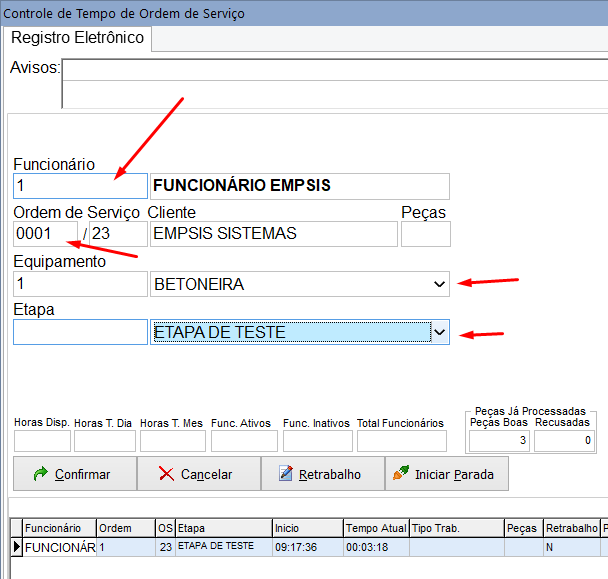Click the Iniciar Parada button
Image resolution: width=608 pixels, height=579 pixels.
pyautogui.click(x=447, y=474)
